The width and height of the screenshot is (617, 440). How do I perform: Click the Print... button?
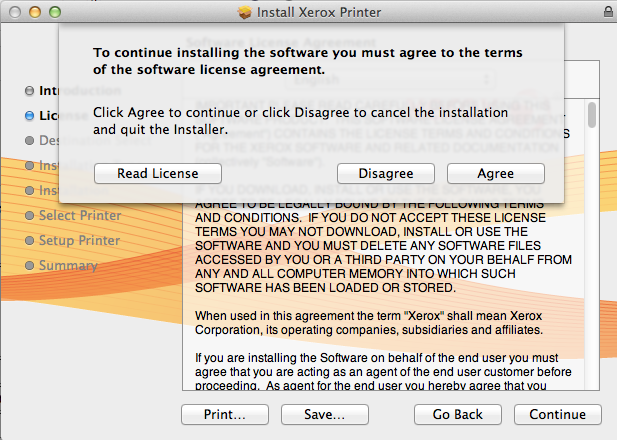point(226,414)
